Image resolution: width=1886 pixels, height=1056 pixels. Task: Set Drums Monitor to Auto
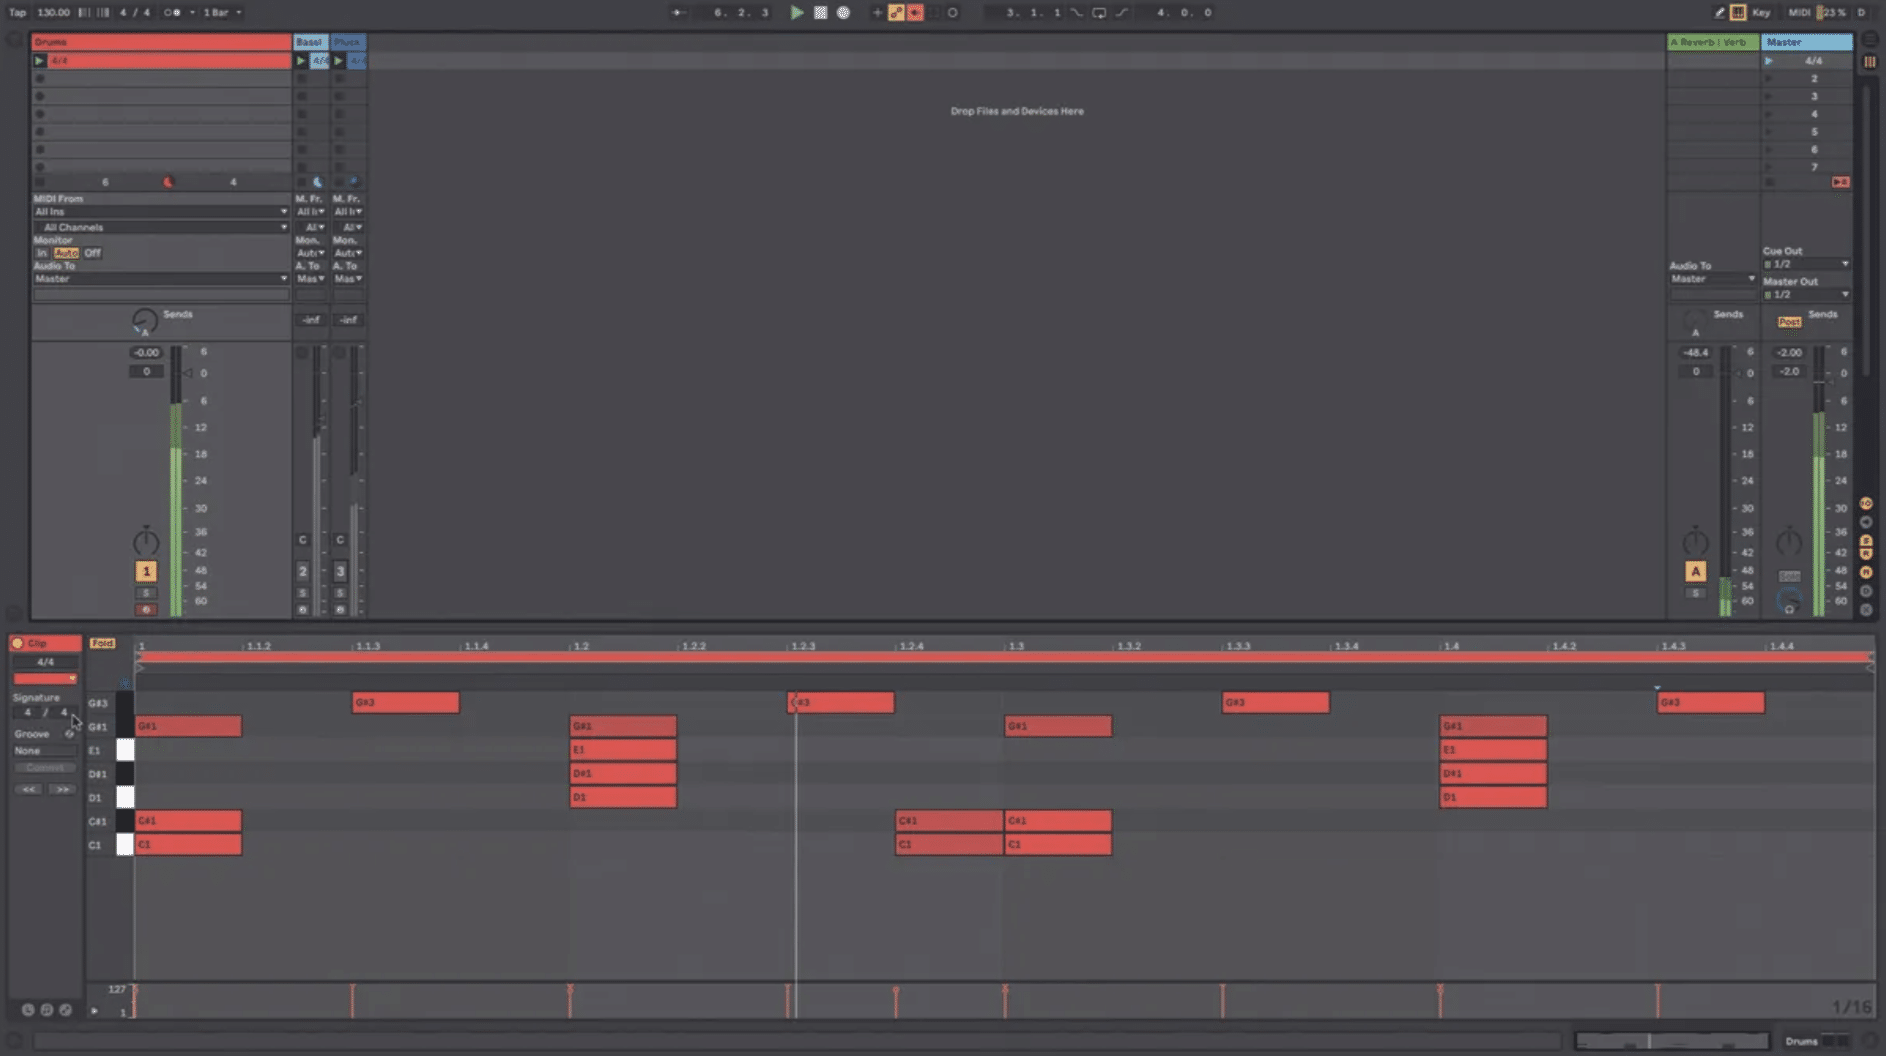pos(67,253)
